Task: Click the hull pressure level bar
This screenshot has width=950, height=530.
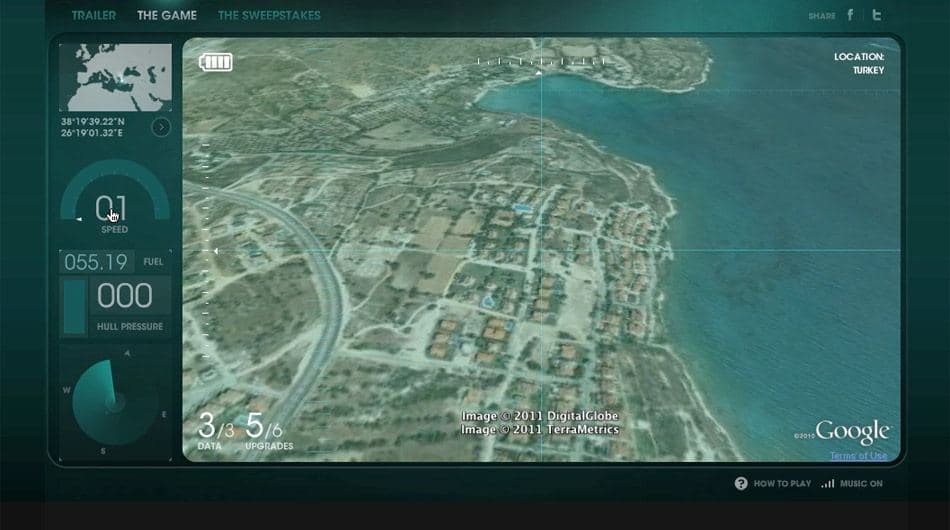Action: pyautogui.click(x=75, y=306)
